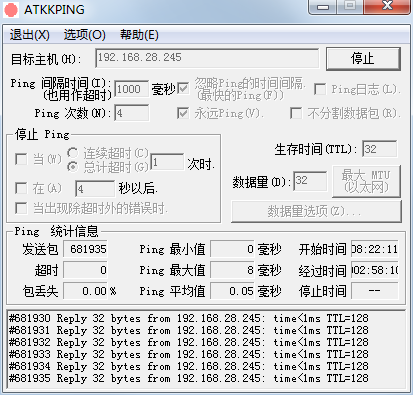The image size is (413, 395).
Task: Enable 不分割数据包(R) checkbox
Action: pos(296,113)
